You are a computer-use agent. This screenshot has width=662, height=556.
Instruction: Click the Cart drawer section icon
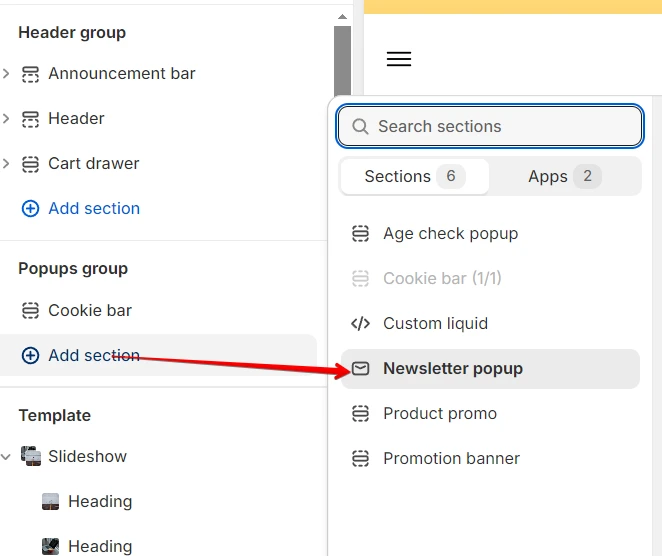pos(30,164)
